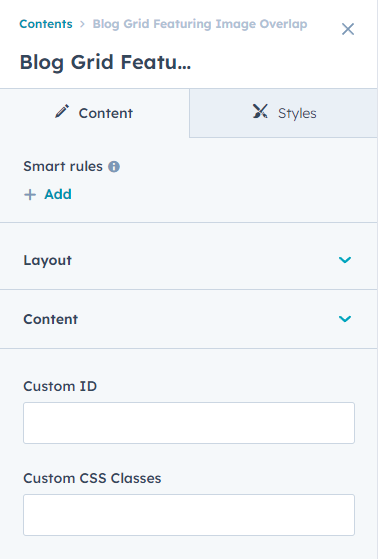Expand Layout section using its chevron

(x=345, y=260)
